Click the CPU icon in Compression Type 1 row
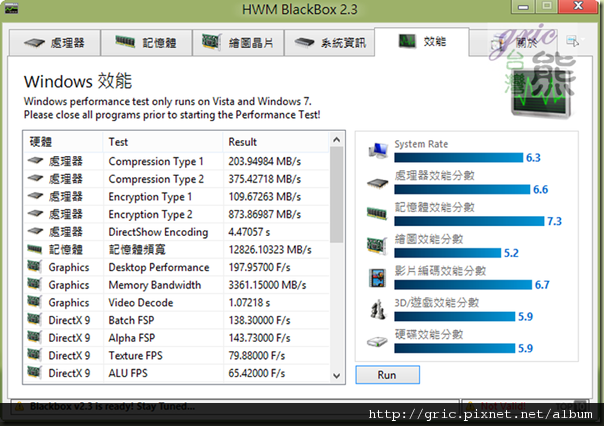The image size is (604, 426). coord(35,161)
